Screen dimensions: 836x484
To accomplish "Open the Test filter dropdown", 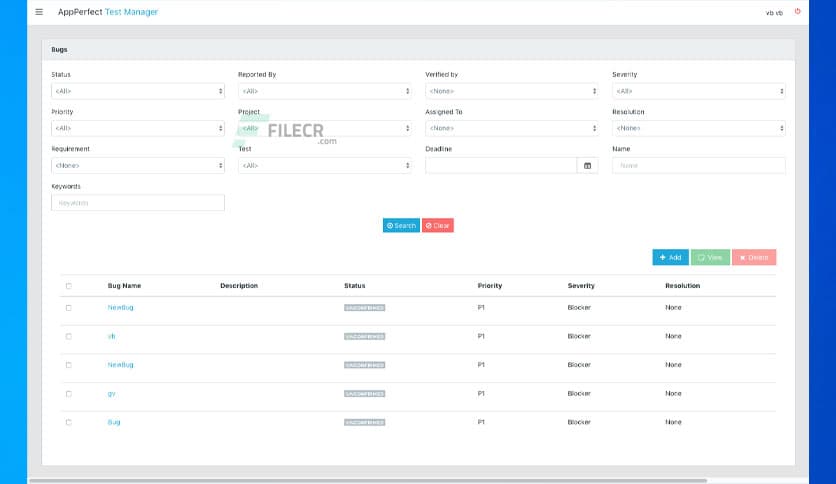I will 325,166.
